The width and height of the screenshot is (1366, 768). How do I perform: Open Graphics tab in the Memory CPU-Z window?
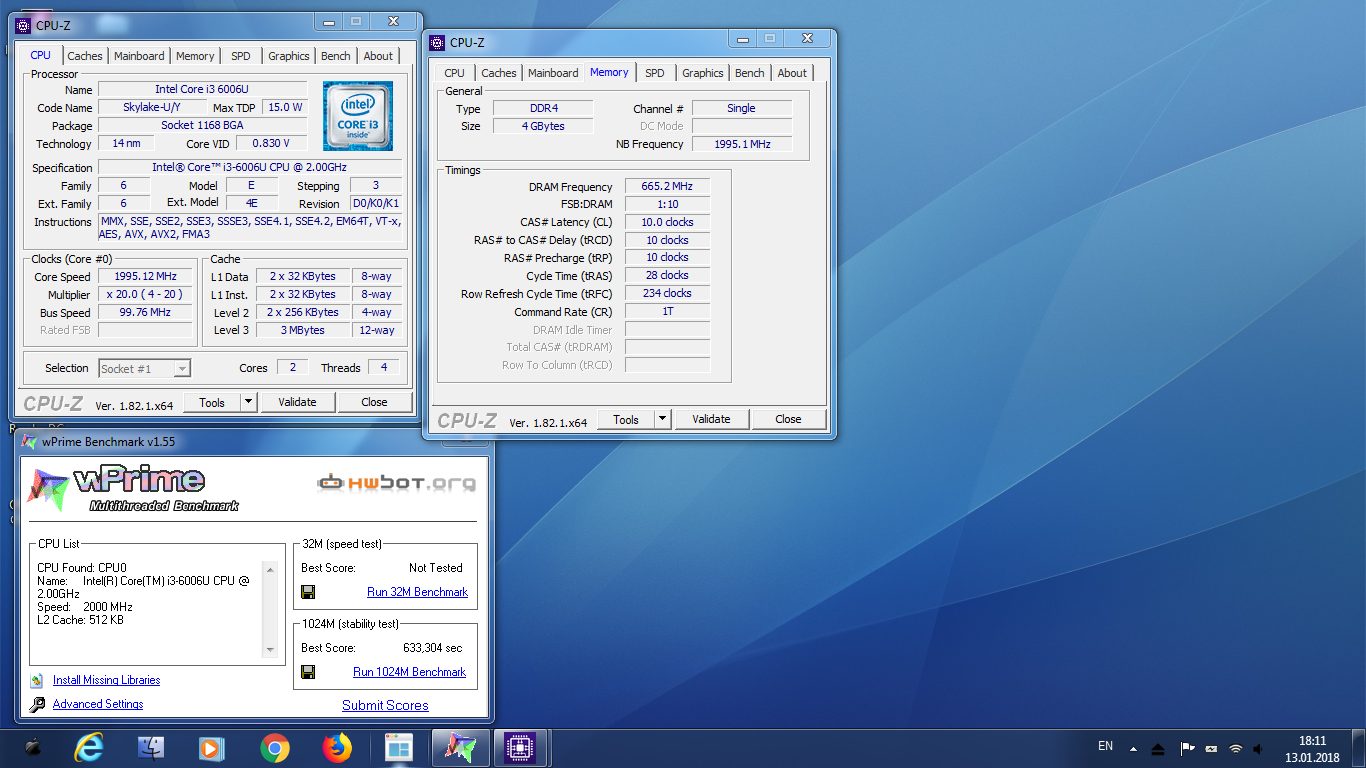point(703,73)
